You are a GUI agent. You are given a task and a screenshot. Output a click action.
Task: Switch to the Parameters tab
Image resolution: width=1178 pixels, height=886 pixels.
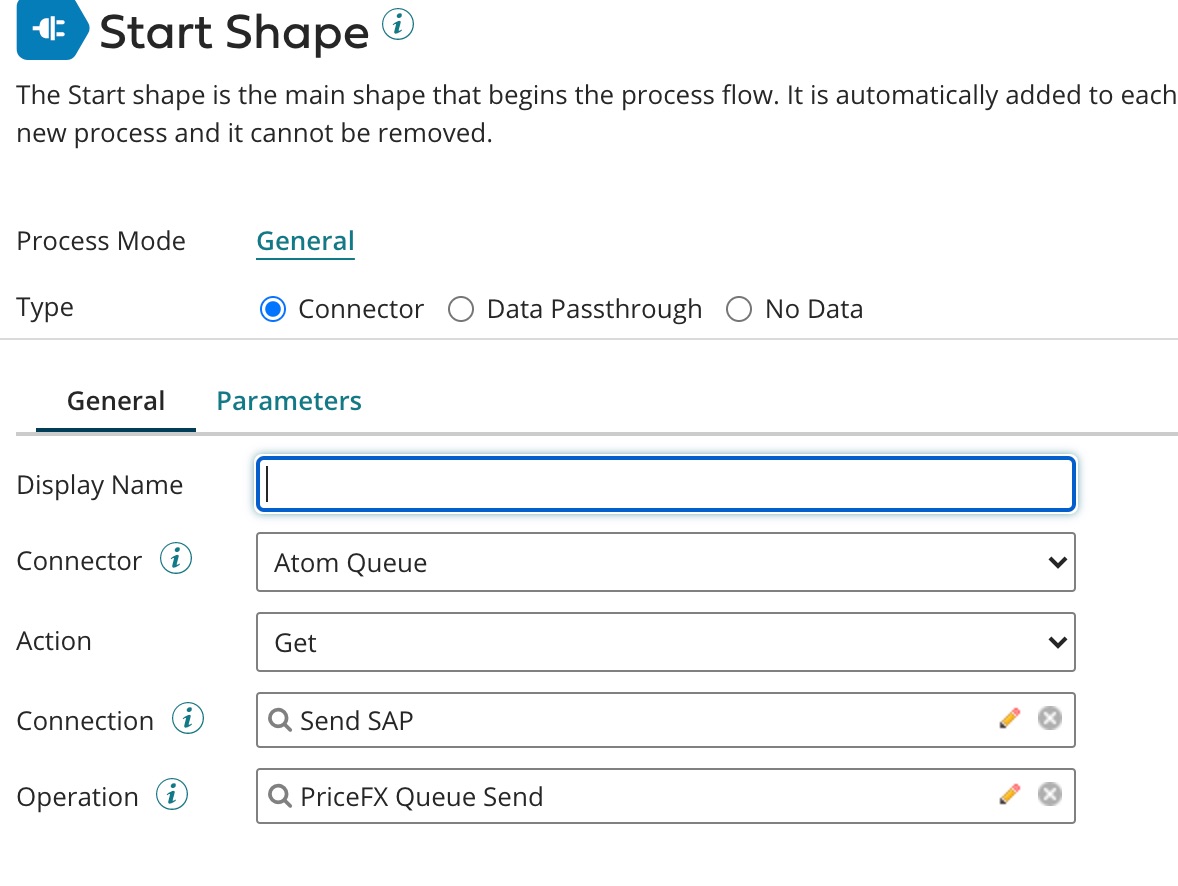[x=289, y=401]
